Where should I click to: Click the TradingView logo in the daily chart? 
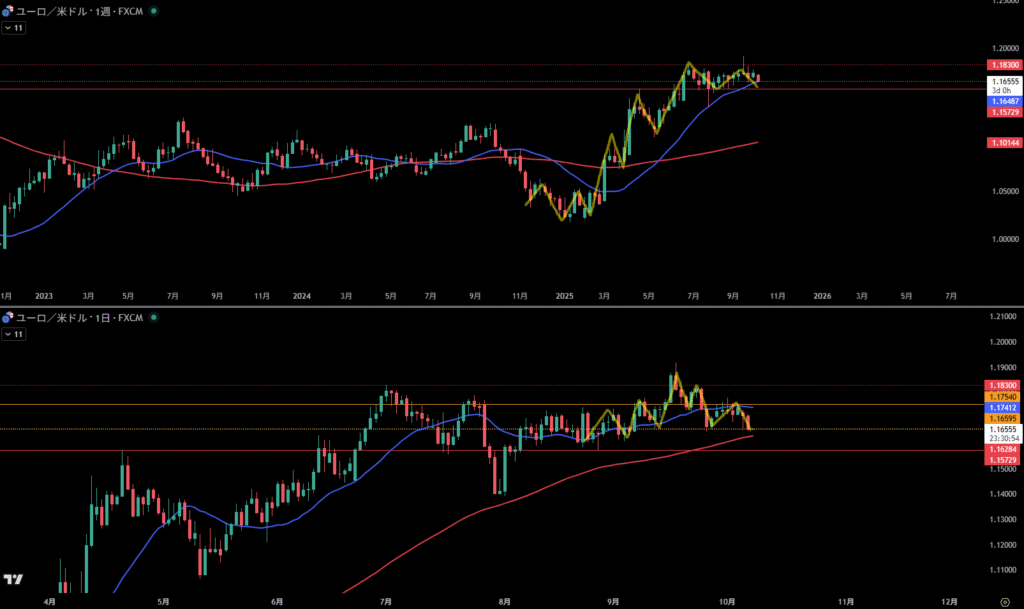click(14, 580)
